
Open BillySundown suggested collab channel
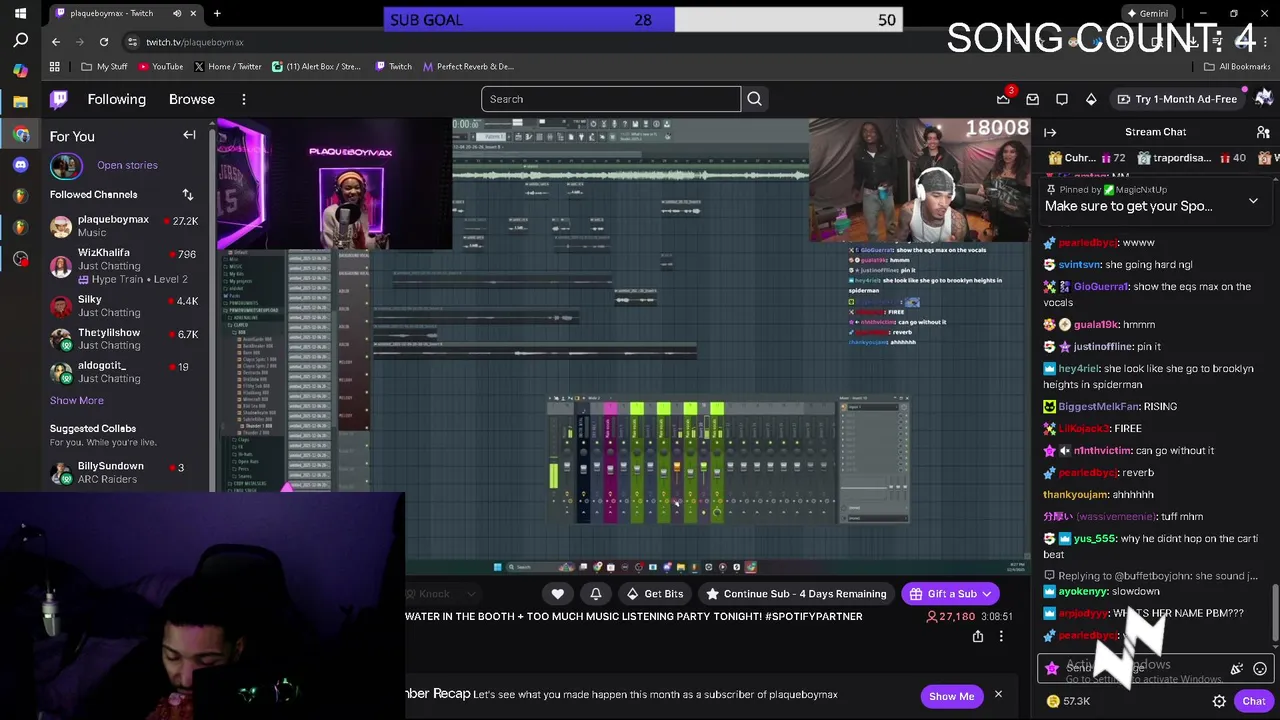[125, 473]
